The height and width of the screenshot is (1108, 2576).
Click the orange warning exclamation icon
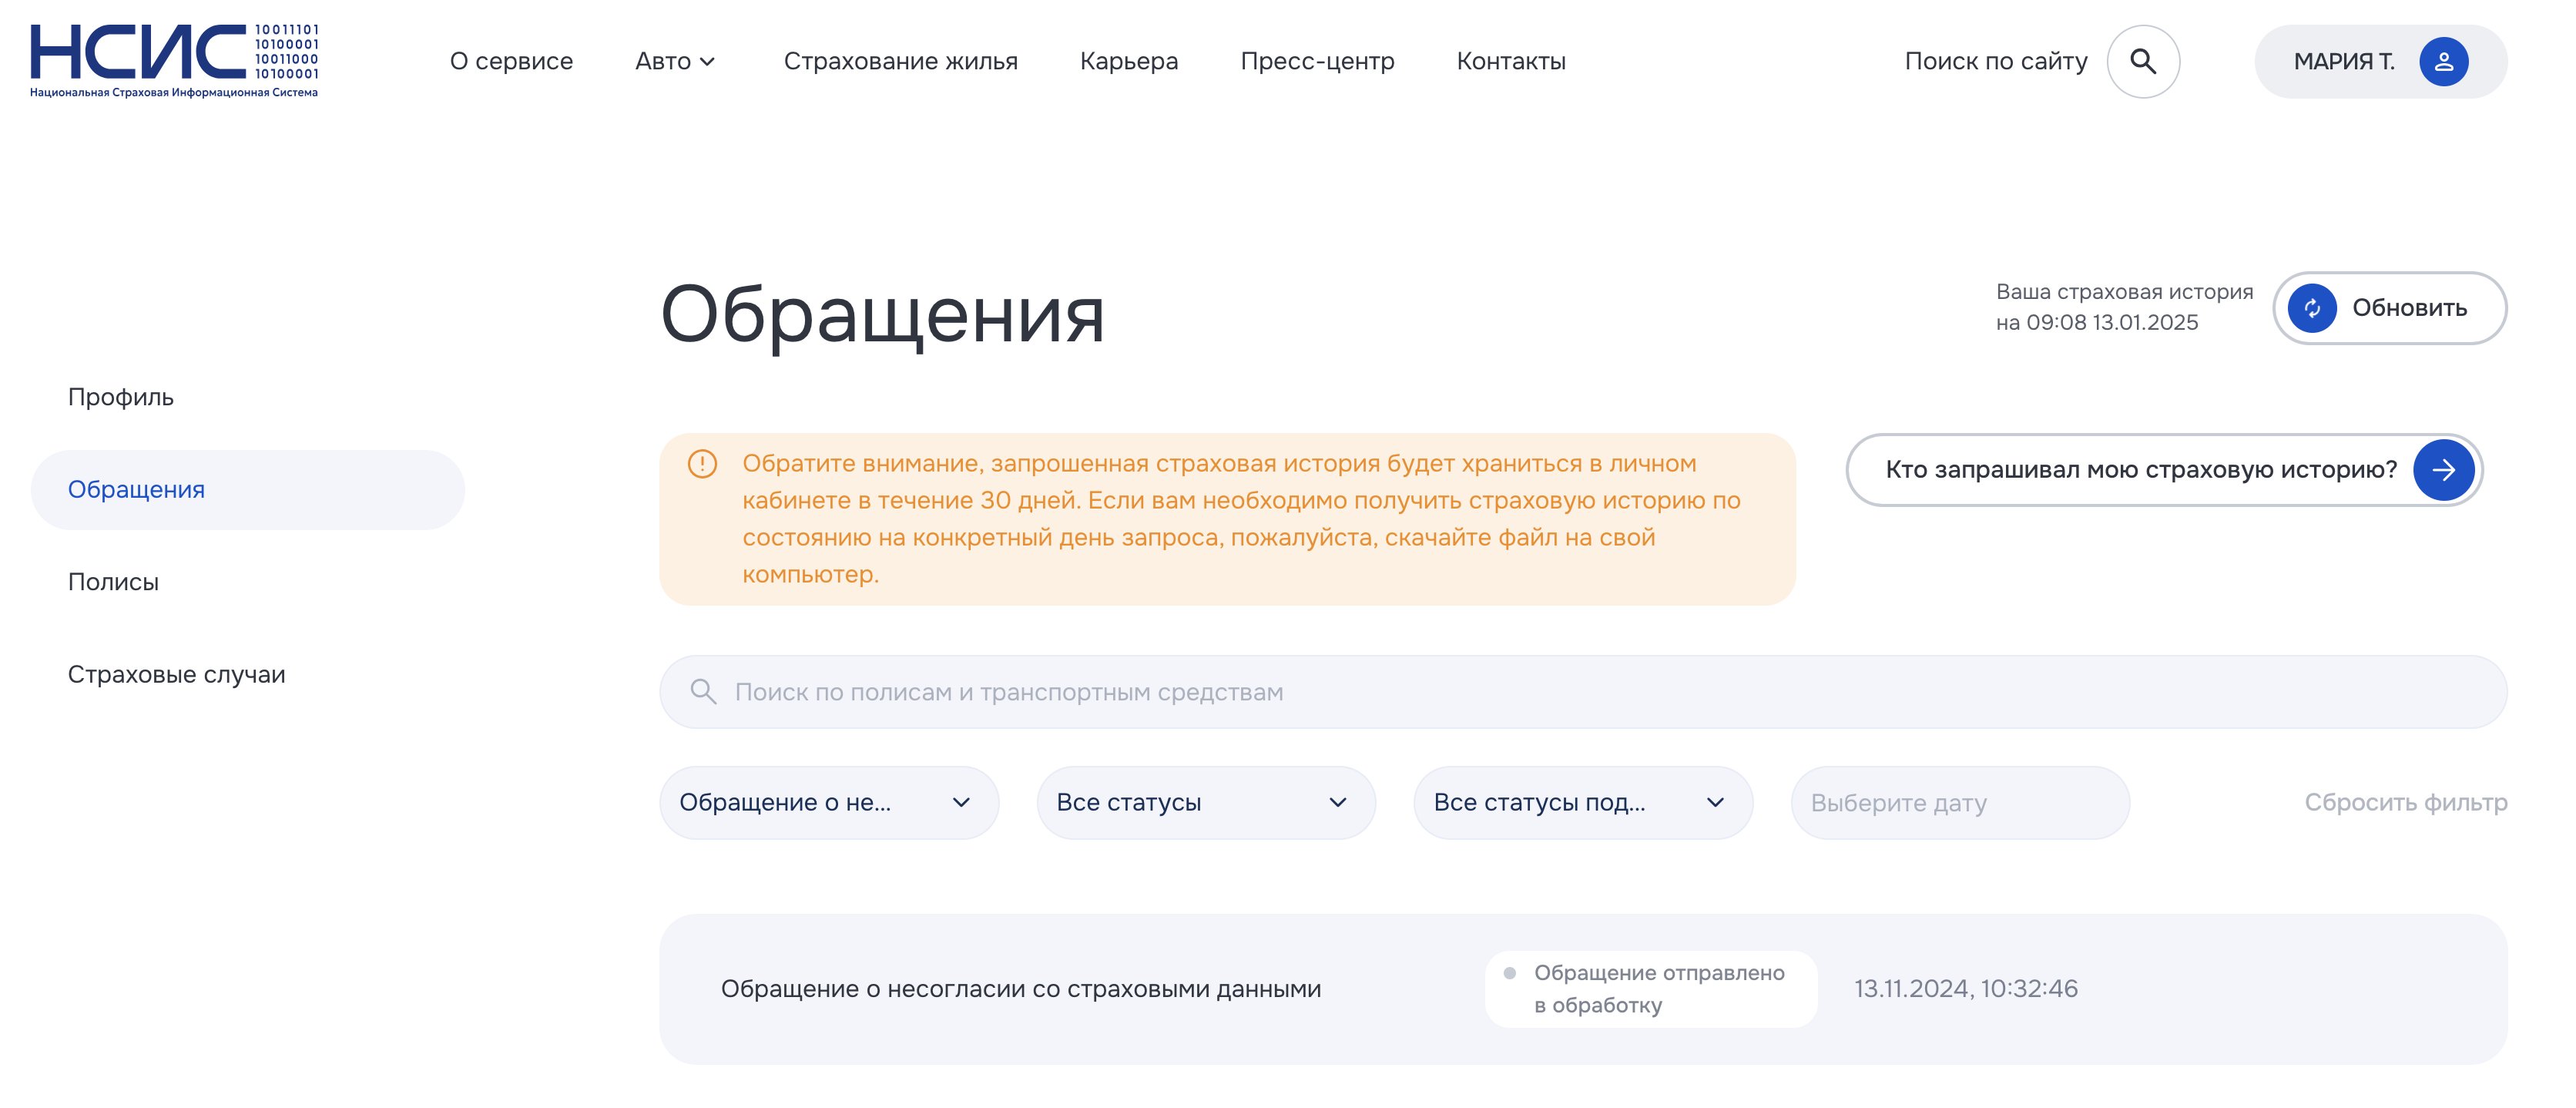point(702,464)
